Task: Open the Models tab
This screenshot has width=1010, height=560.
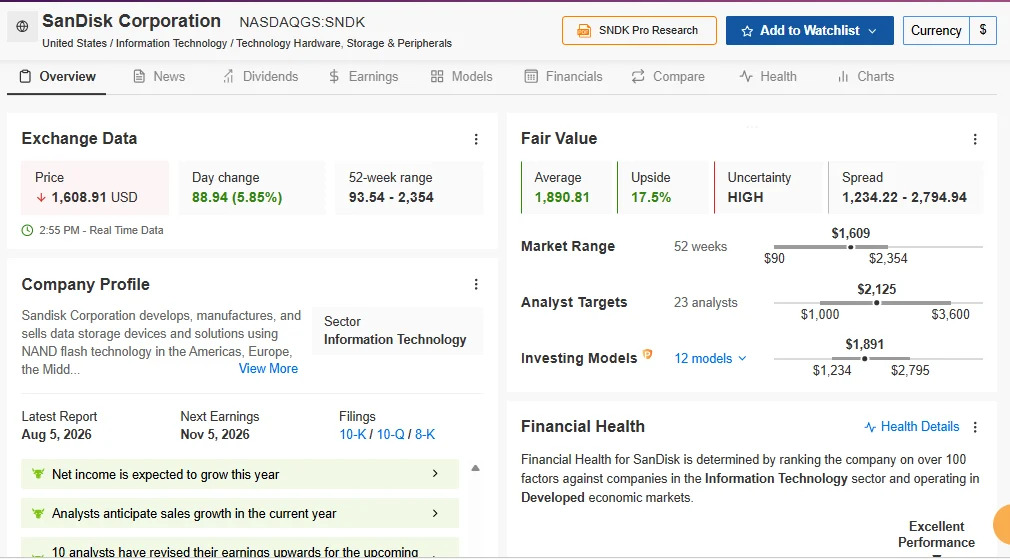Action: click(461, 77)
